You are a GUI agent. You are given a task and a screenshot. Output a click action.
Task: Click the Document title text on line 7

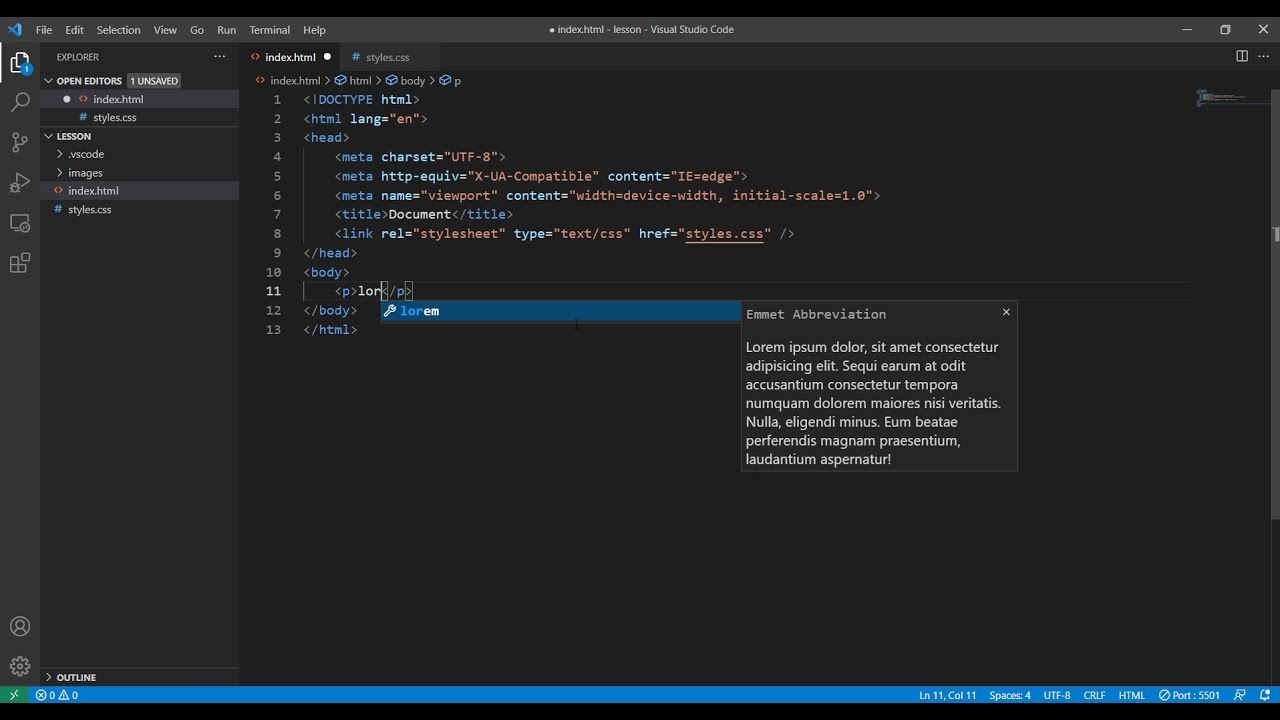click(419, 215)
